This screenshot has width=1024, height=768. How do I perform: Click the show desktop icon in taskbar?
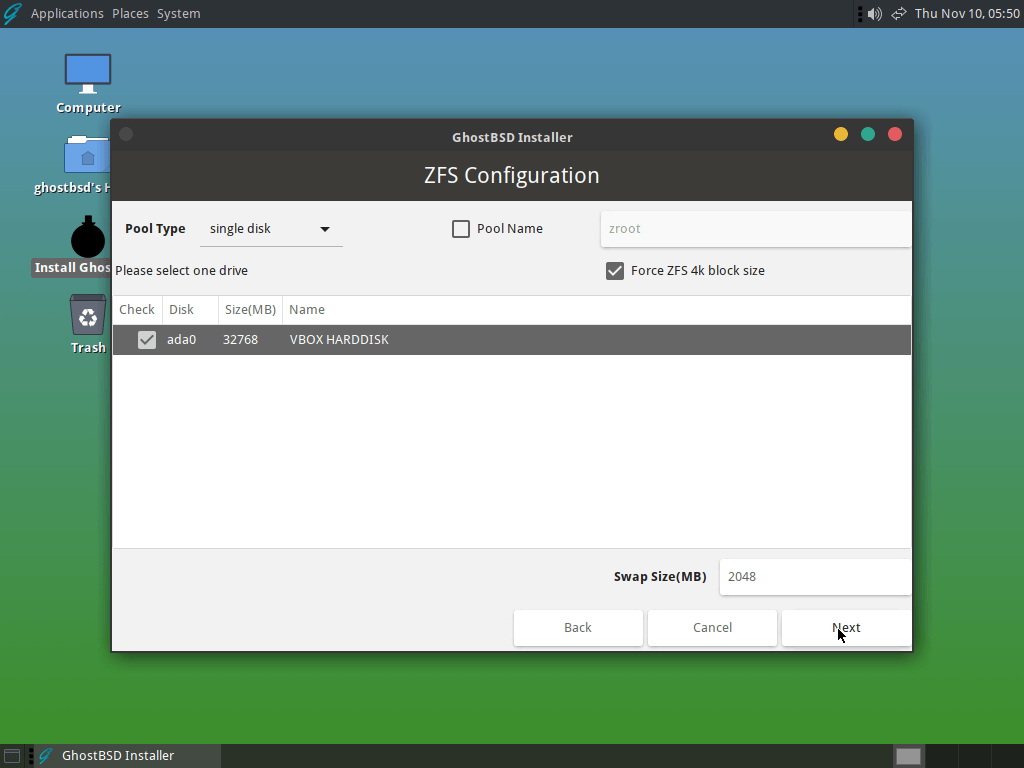tap(12, 756)
